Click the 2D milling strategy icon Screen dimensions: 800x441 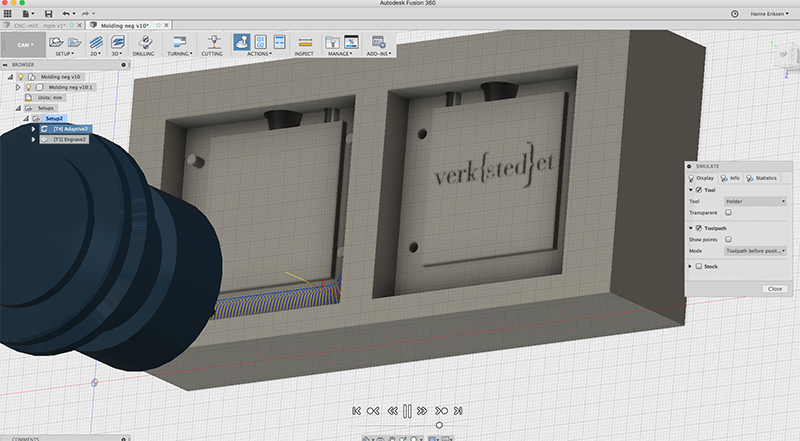click(x=96, y=42)
